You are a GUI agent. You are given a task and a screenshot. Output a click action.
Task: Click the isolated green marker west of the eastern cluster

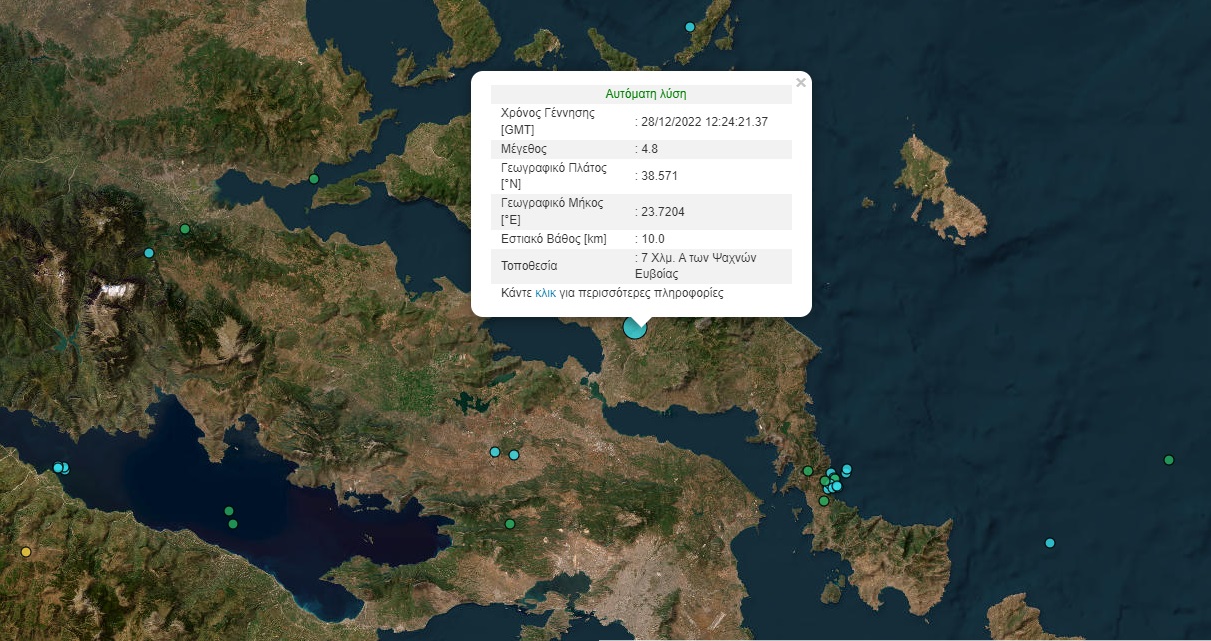[807, 471]
